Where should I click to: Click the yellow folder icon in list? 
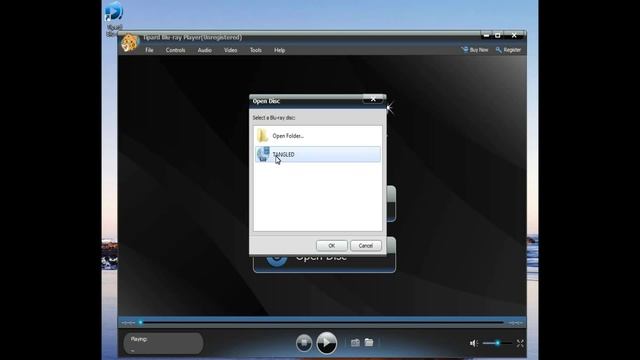click(x=262, y=136)
